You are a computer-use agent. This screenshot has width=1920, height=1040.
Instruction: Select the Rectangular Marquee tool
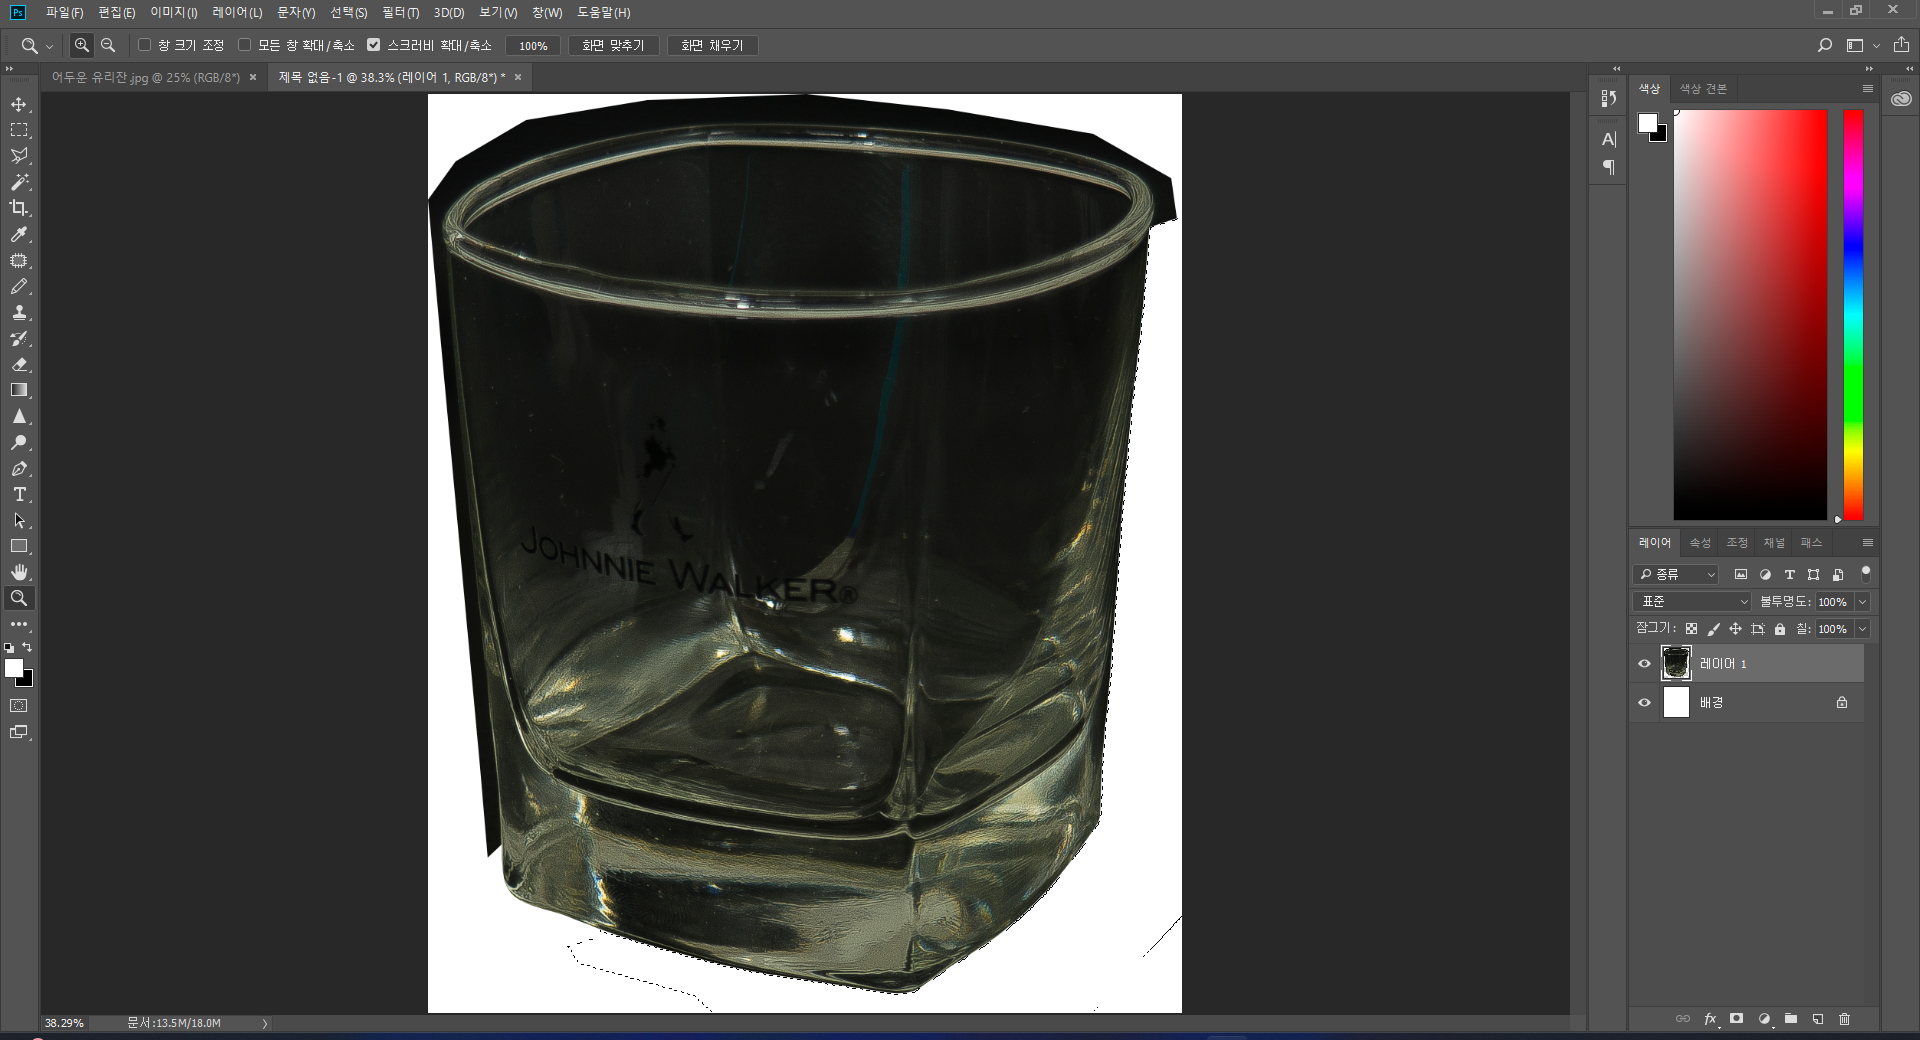[x=19, y=130]
